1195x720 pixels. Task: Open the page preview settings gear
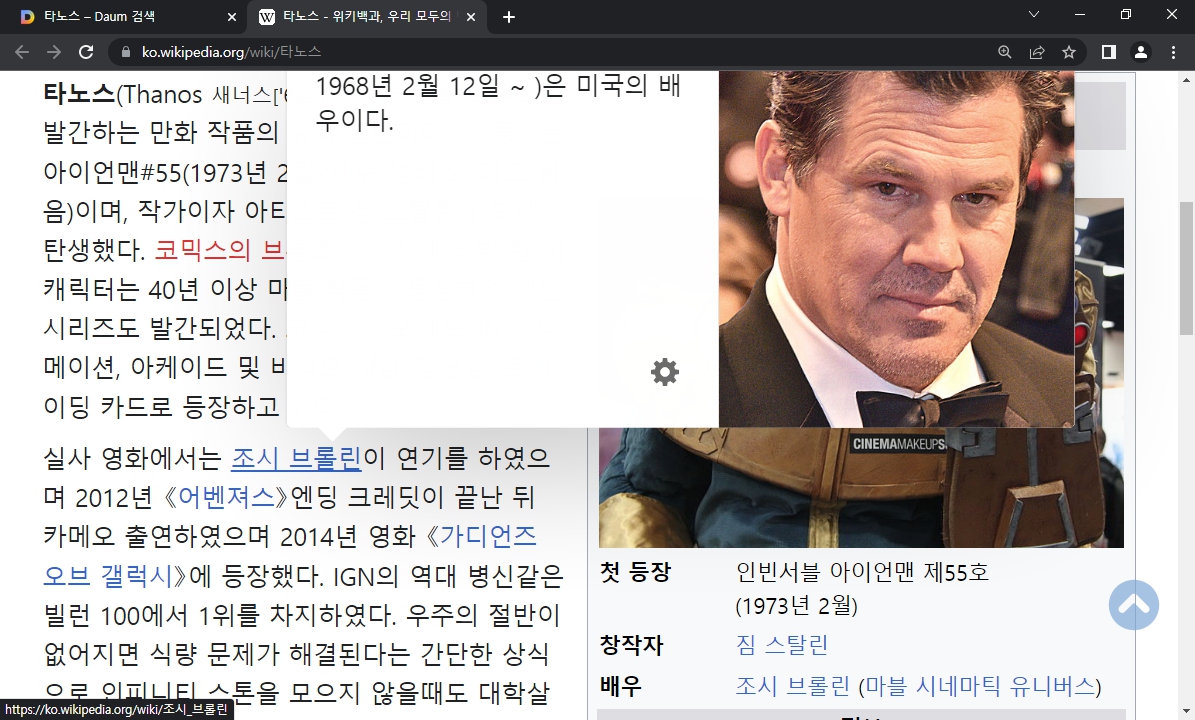click(x=665, y=372)
